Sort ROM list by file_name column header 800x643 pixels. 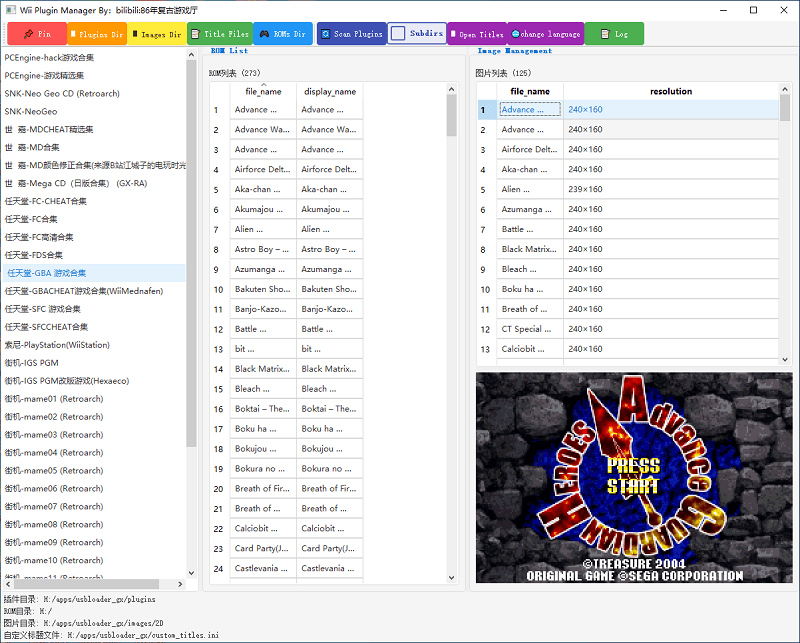(x=263, y=91)
